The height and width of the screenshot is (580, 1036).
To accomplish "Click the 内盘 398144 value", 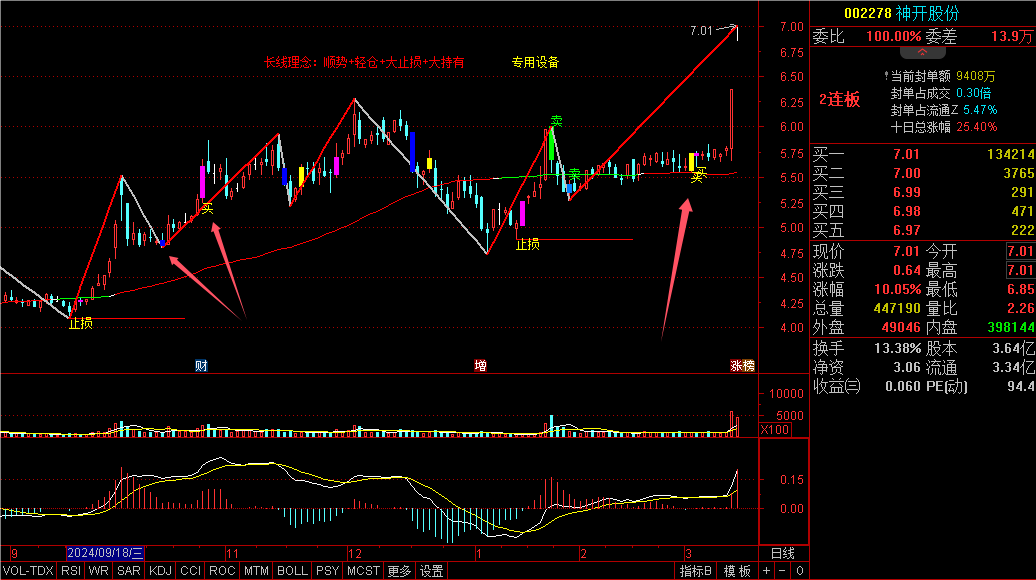I will (1012, 327).
